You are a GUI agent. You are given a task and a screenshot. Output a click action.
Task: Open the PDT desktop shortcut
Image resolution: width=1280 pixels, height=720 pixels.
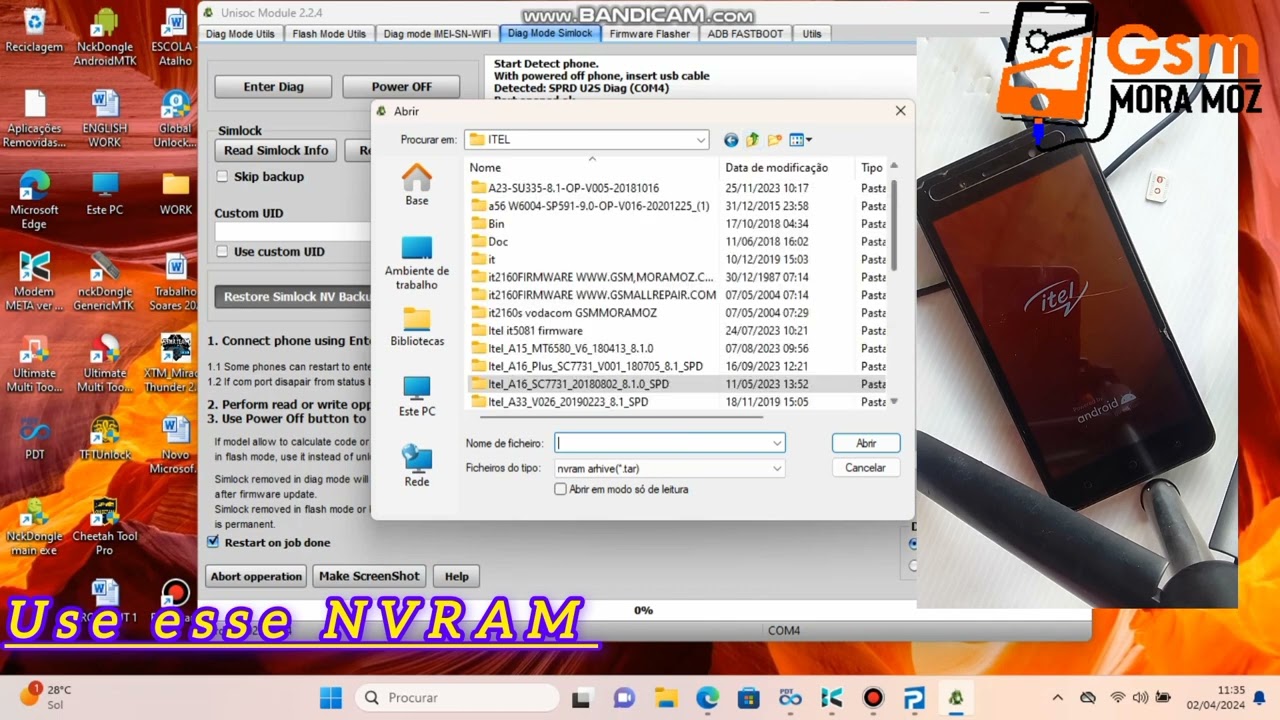(x=34, y=438)
